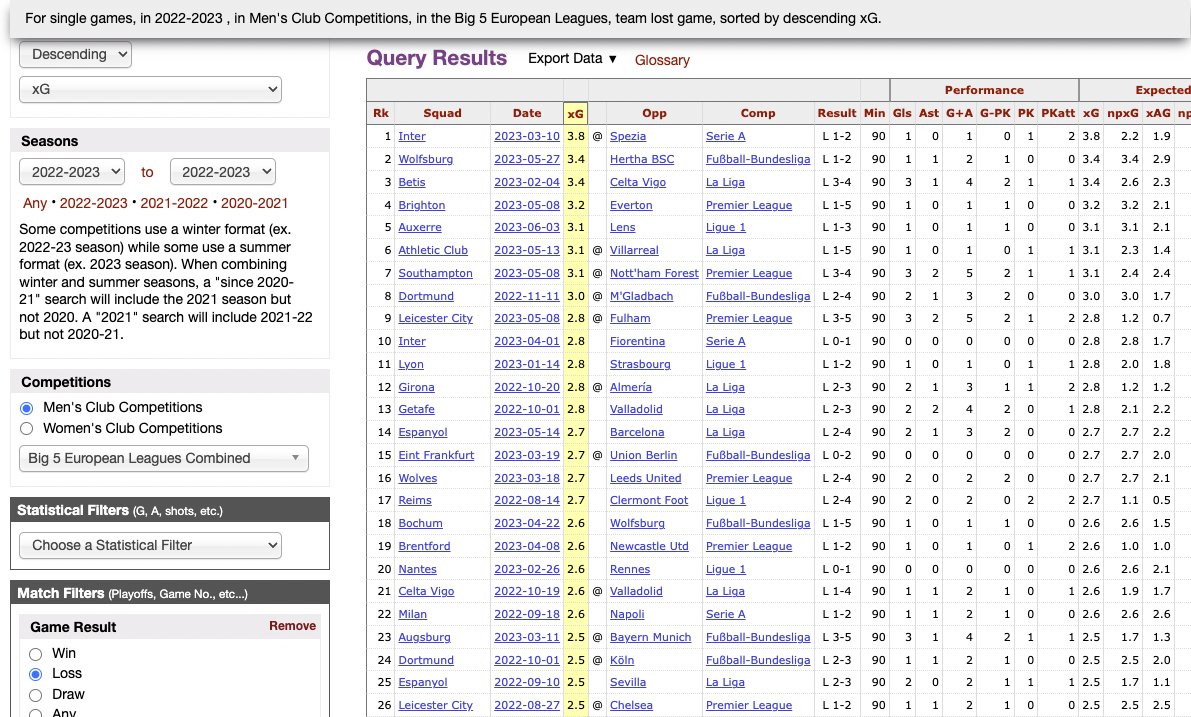Click the Any seasons shortcut link
The width and height of the screenshot is (1191, 717).
click(x=35, y=204)
